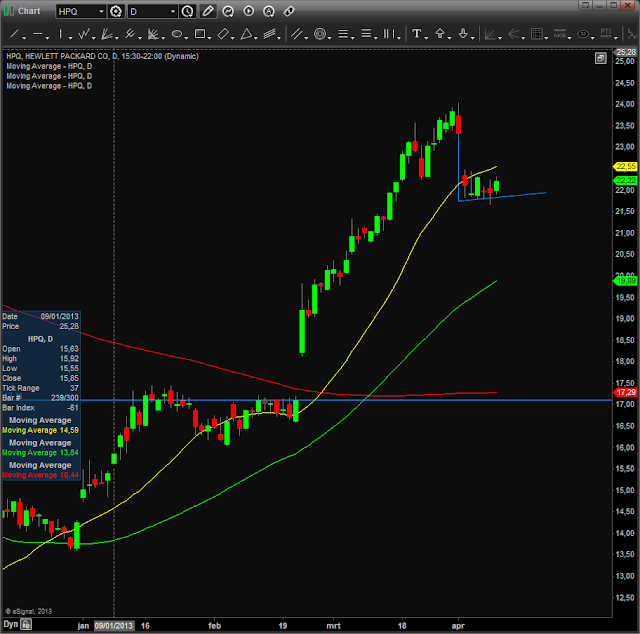Click the Dyn button at bottom left
The image size is (640, 634).
point(11,624)
